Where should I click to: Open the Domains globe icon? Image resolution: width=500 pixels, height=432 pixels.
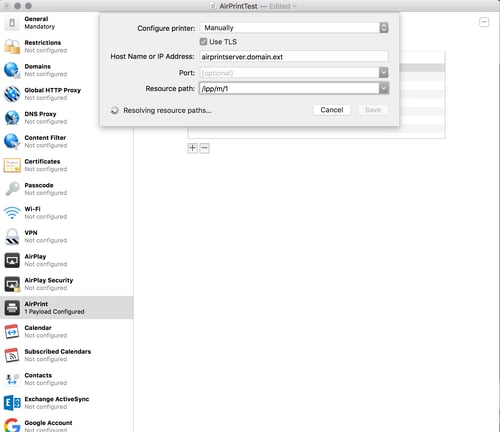coord(12,70)
